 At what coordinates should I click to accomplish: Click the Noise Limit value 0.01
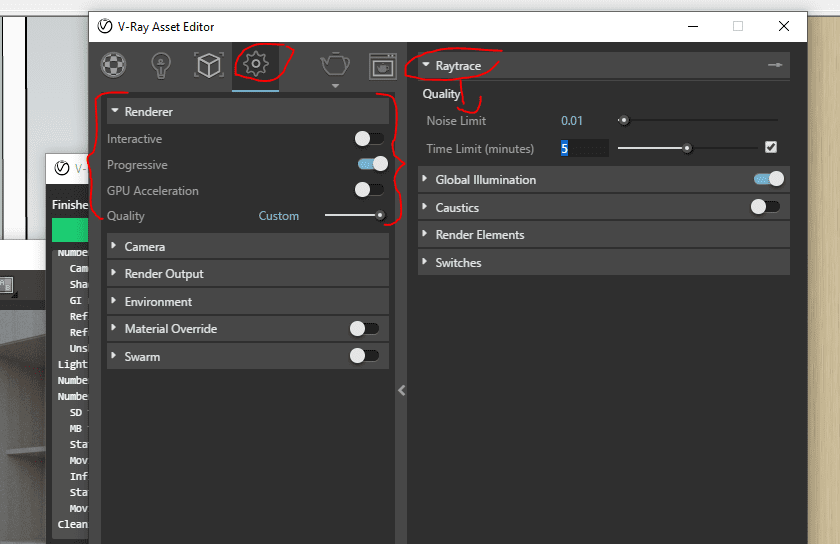[x=572, y=121]
